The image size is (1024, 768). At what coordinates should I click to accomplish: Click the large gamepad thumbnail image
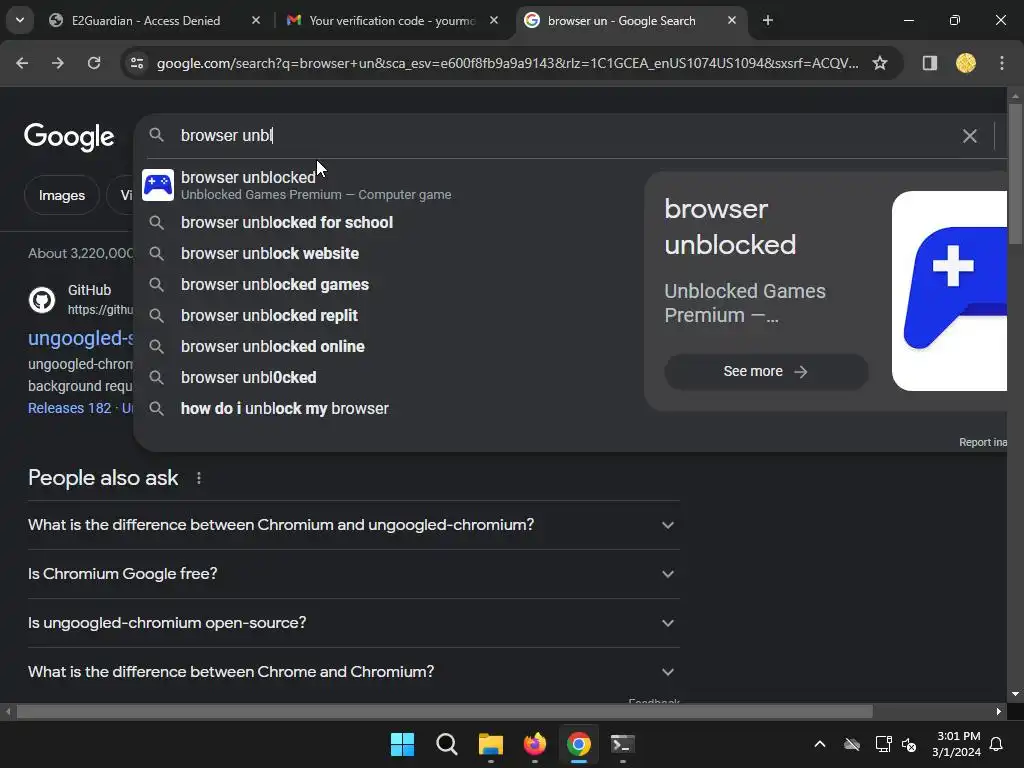point(950,291)
